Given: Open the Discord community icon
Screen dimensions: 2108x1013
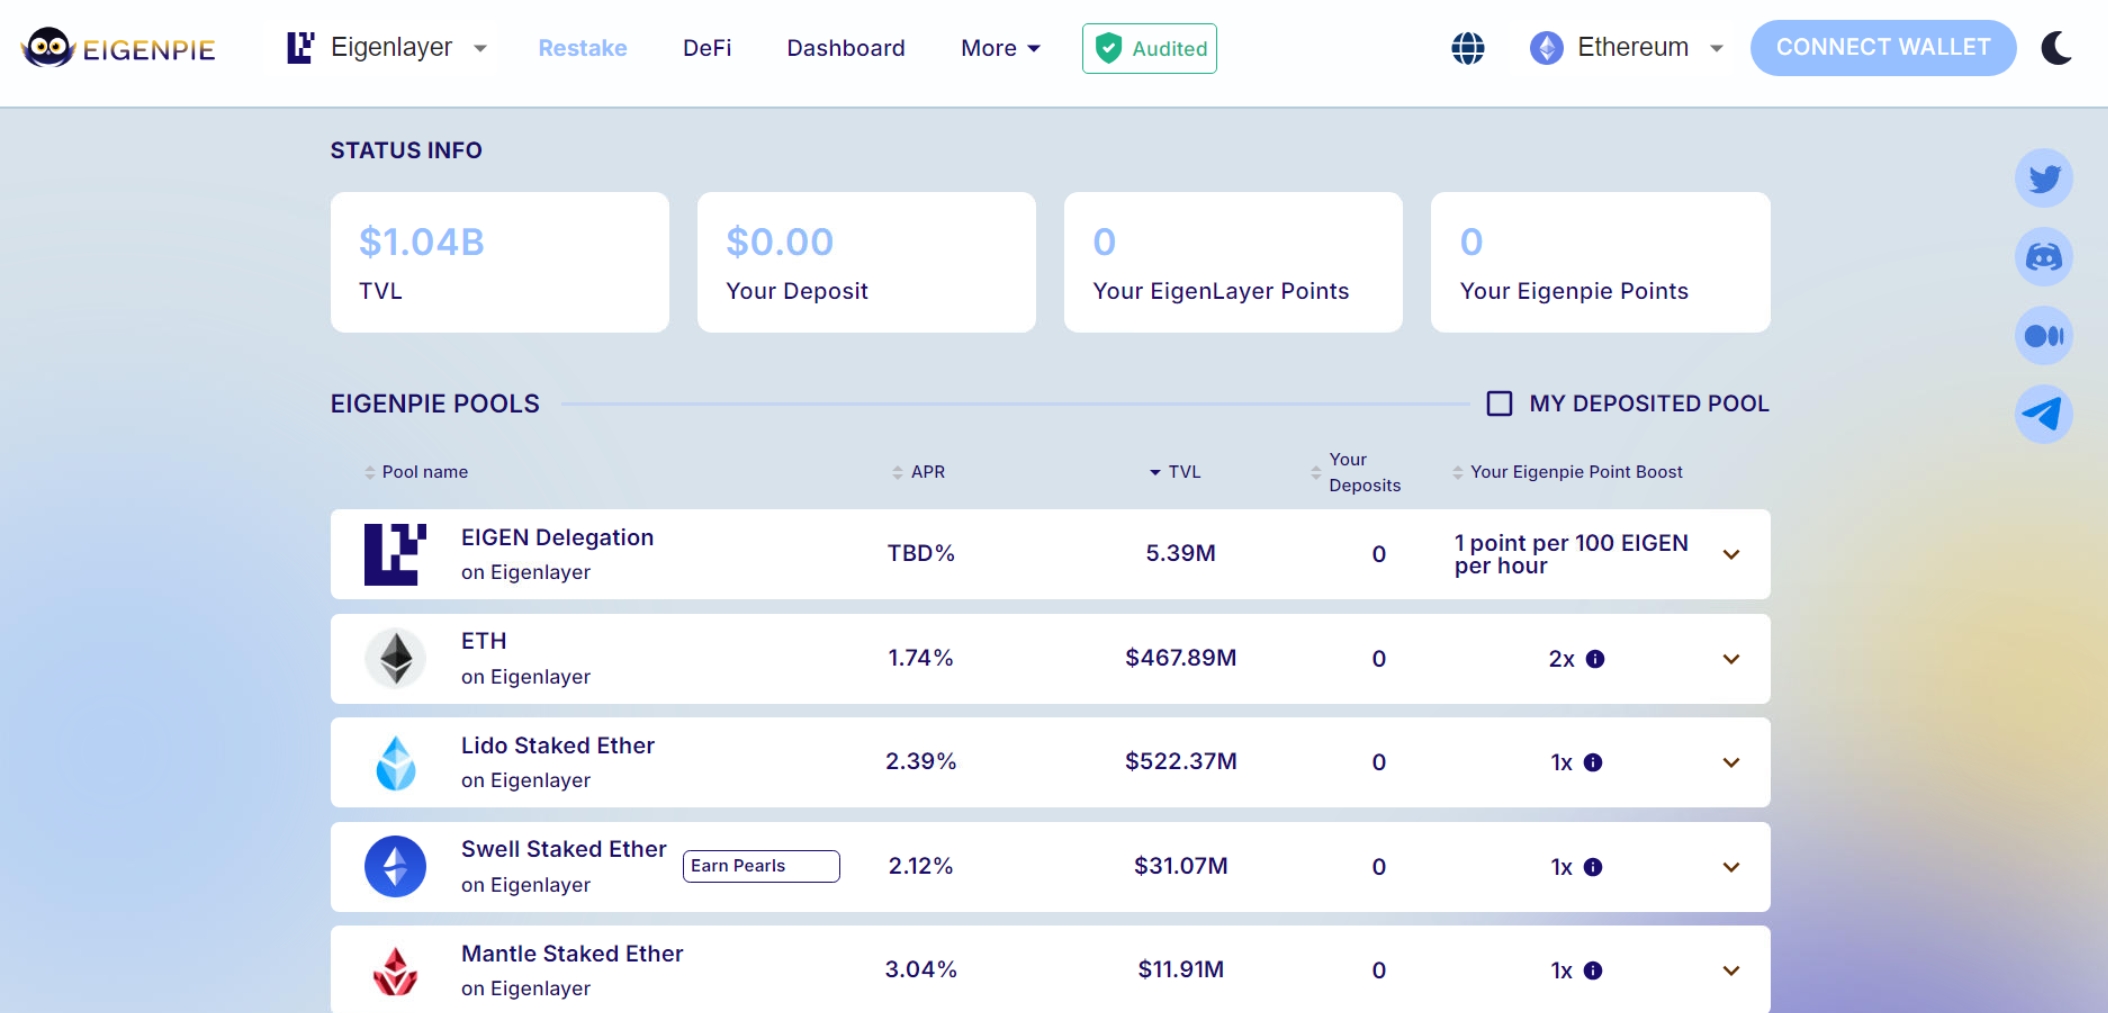Looking at the screenshot, I should (2044, 257).
